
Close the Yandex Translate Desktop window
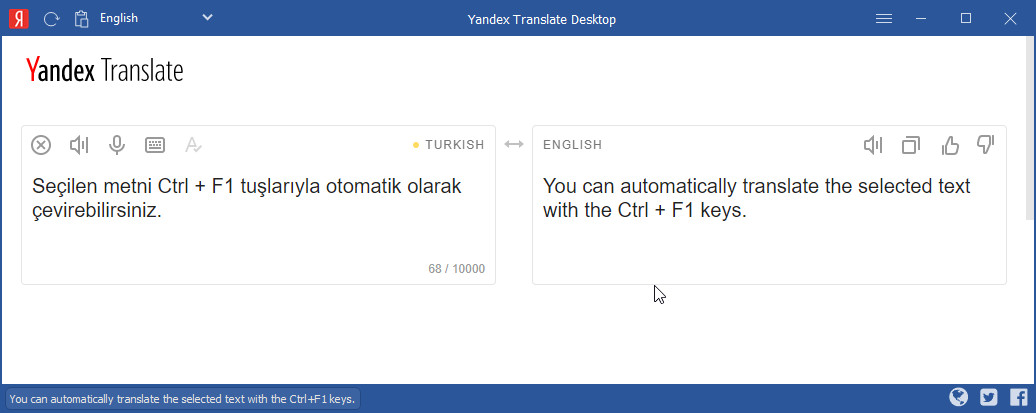1010,19
